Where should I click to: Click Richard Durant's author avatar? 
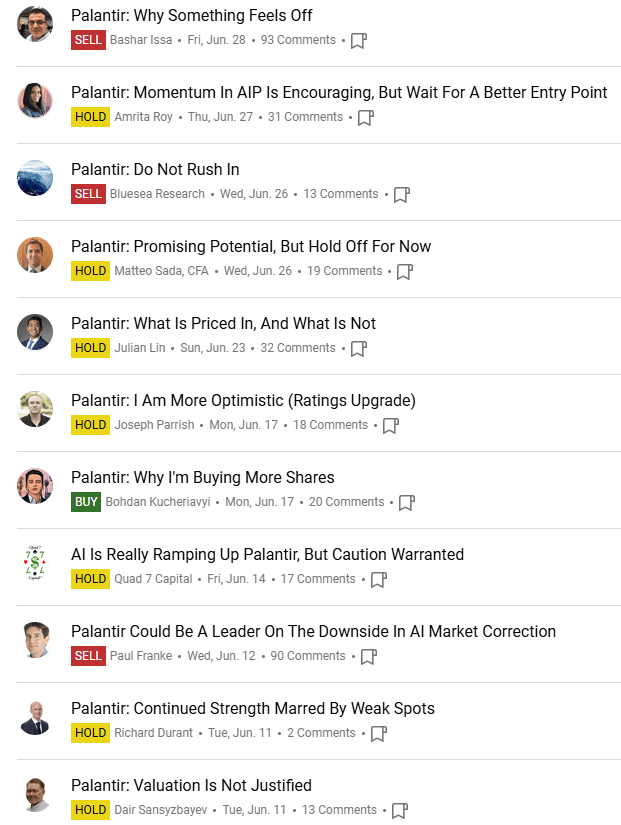pos(35,717)
